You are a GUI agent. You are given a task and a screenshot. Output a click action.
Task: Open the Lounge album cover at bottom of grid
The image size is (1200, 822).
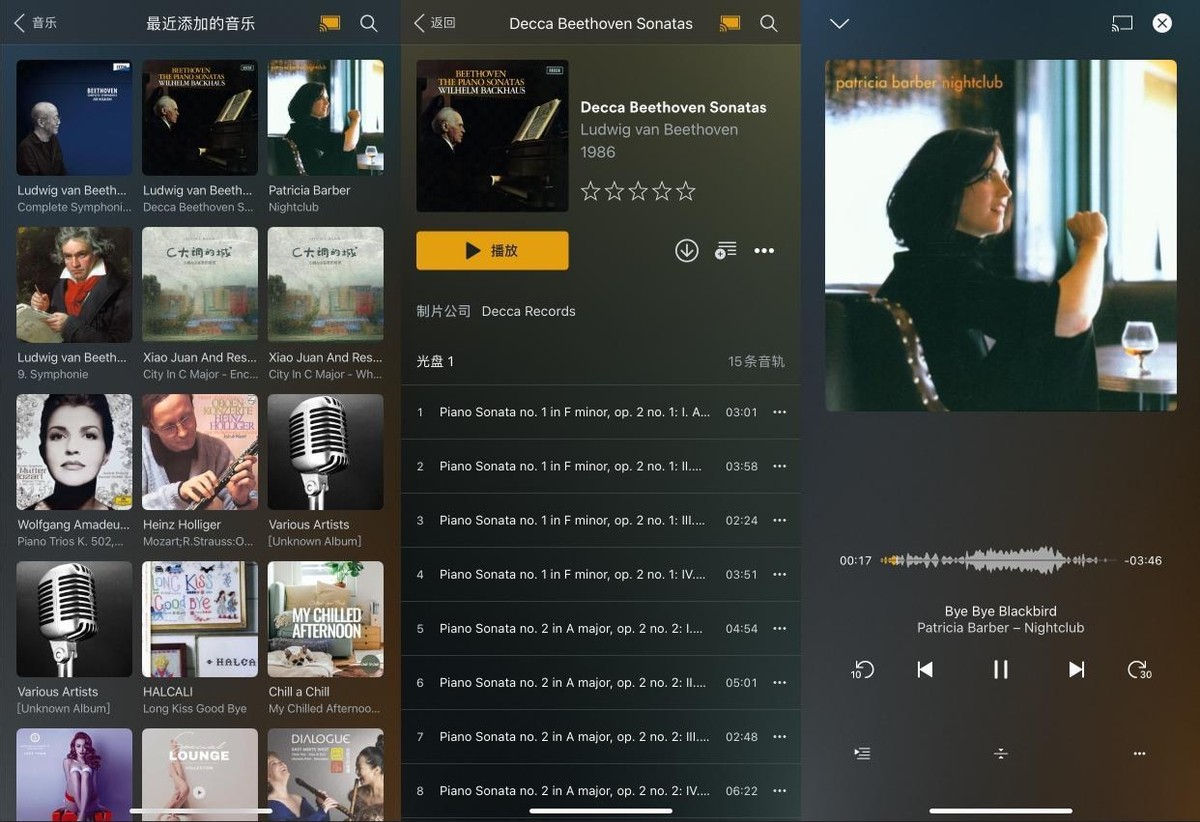point(200,775)
